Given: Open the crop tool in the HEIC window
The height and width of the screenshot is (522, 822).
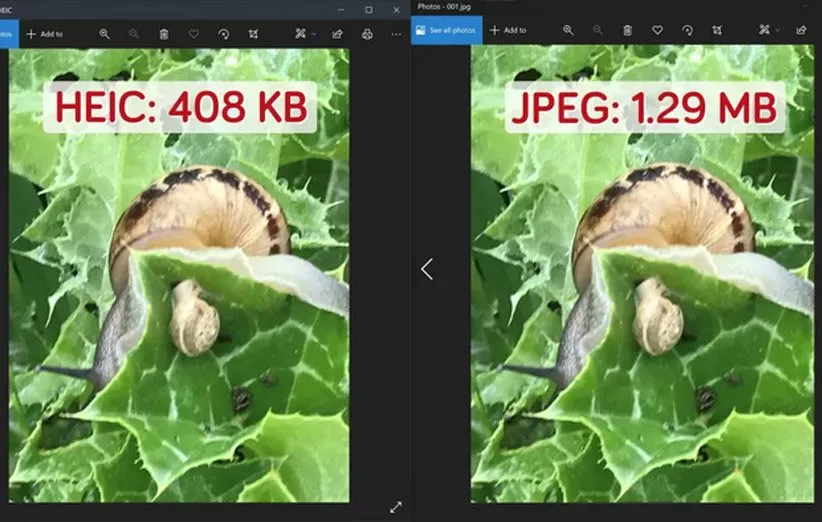Looking at the screenshot, I should click(253, 34).
